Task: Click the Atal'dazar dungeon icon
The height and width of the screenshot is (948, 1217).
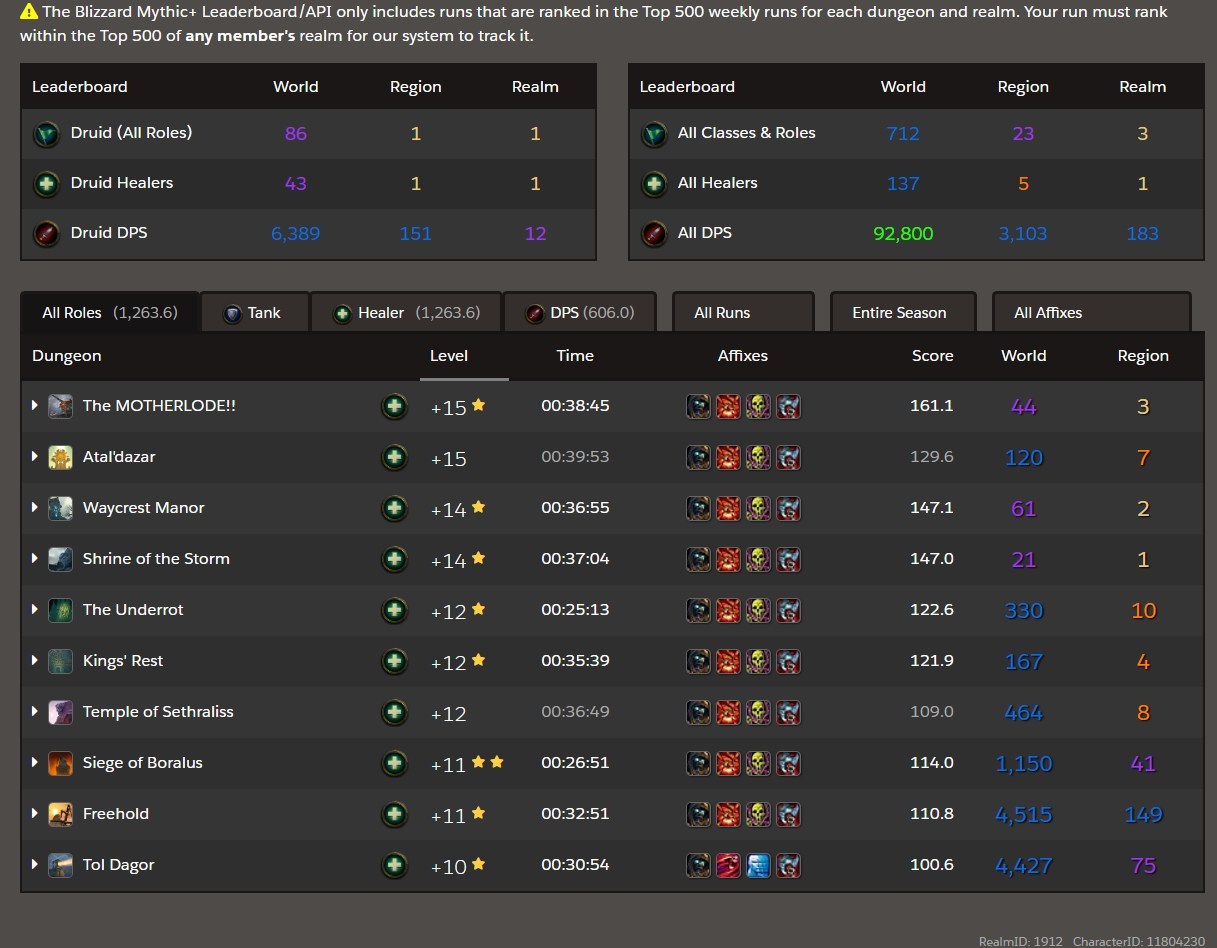Action: pyautogui.click(x=60, y=457)
